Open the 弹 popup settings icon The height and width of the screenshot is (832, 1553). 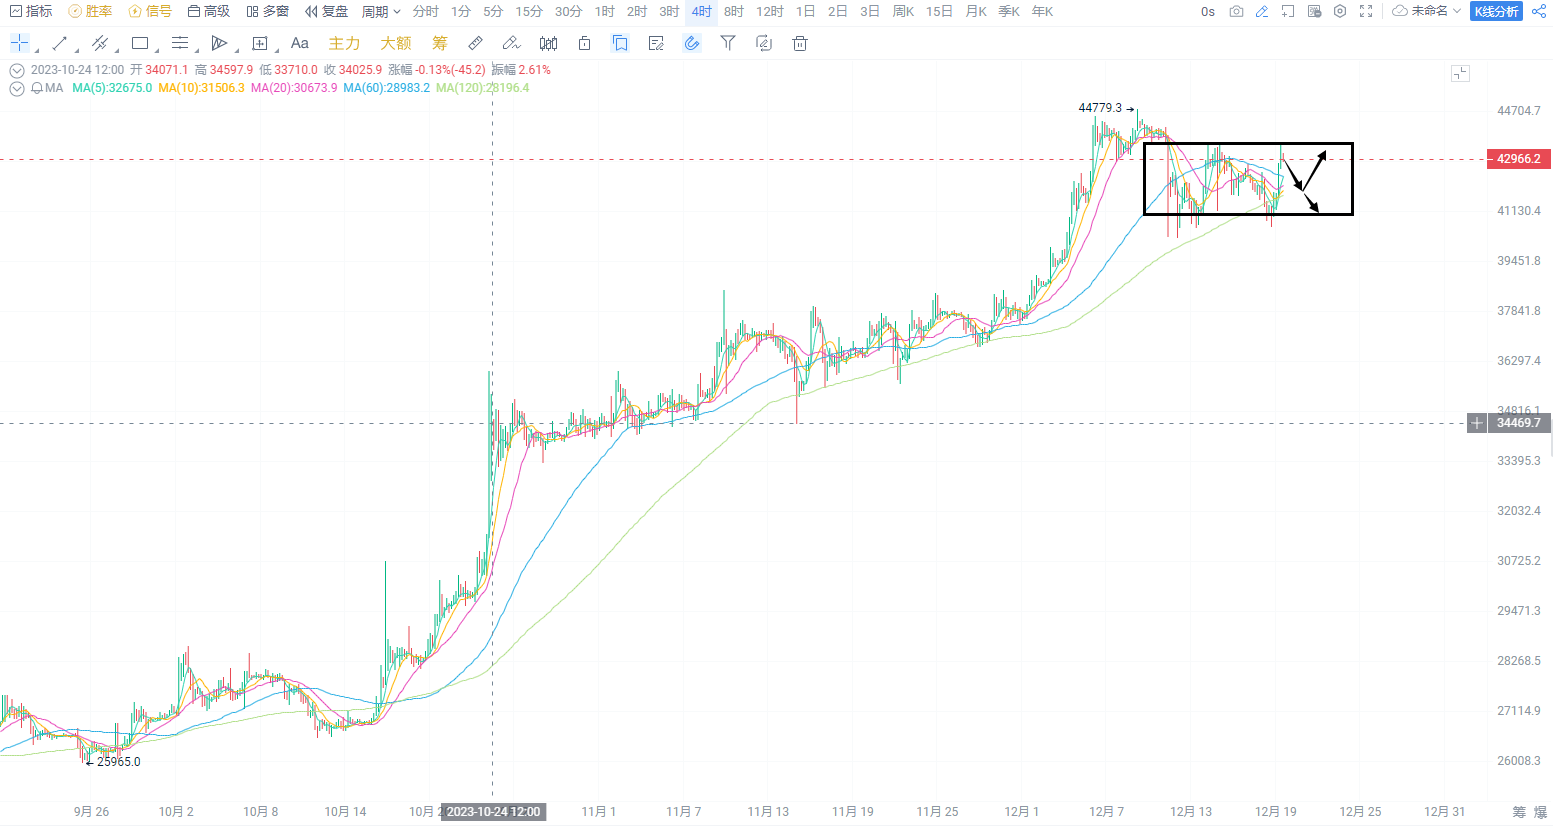point(1314,11)
